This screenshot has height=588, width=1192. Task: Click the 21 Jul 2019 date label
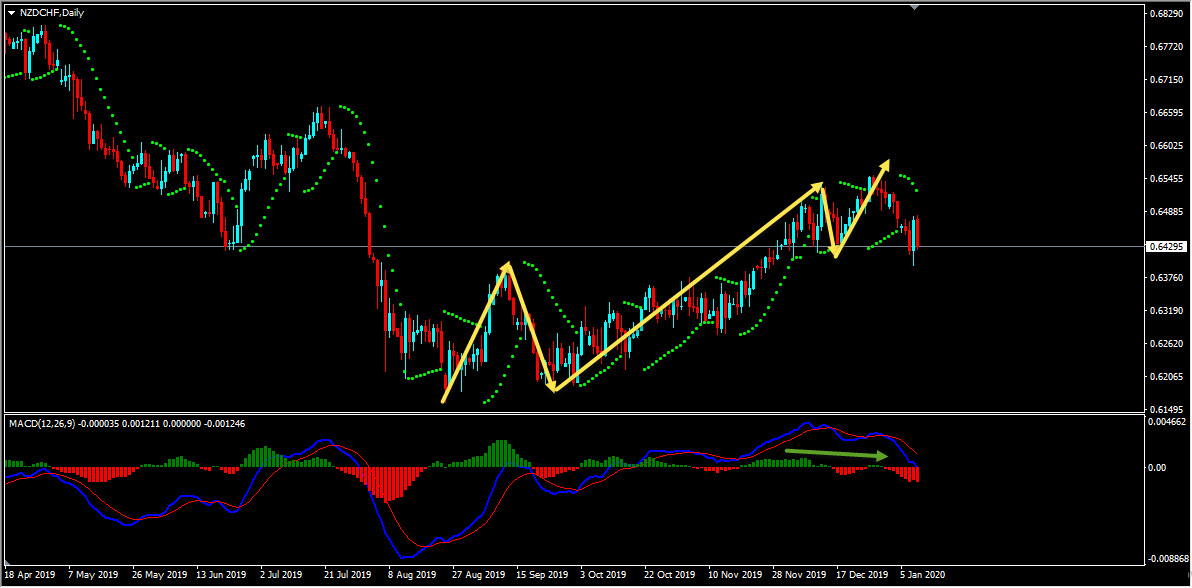tap(348, 574)
